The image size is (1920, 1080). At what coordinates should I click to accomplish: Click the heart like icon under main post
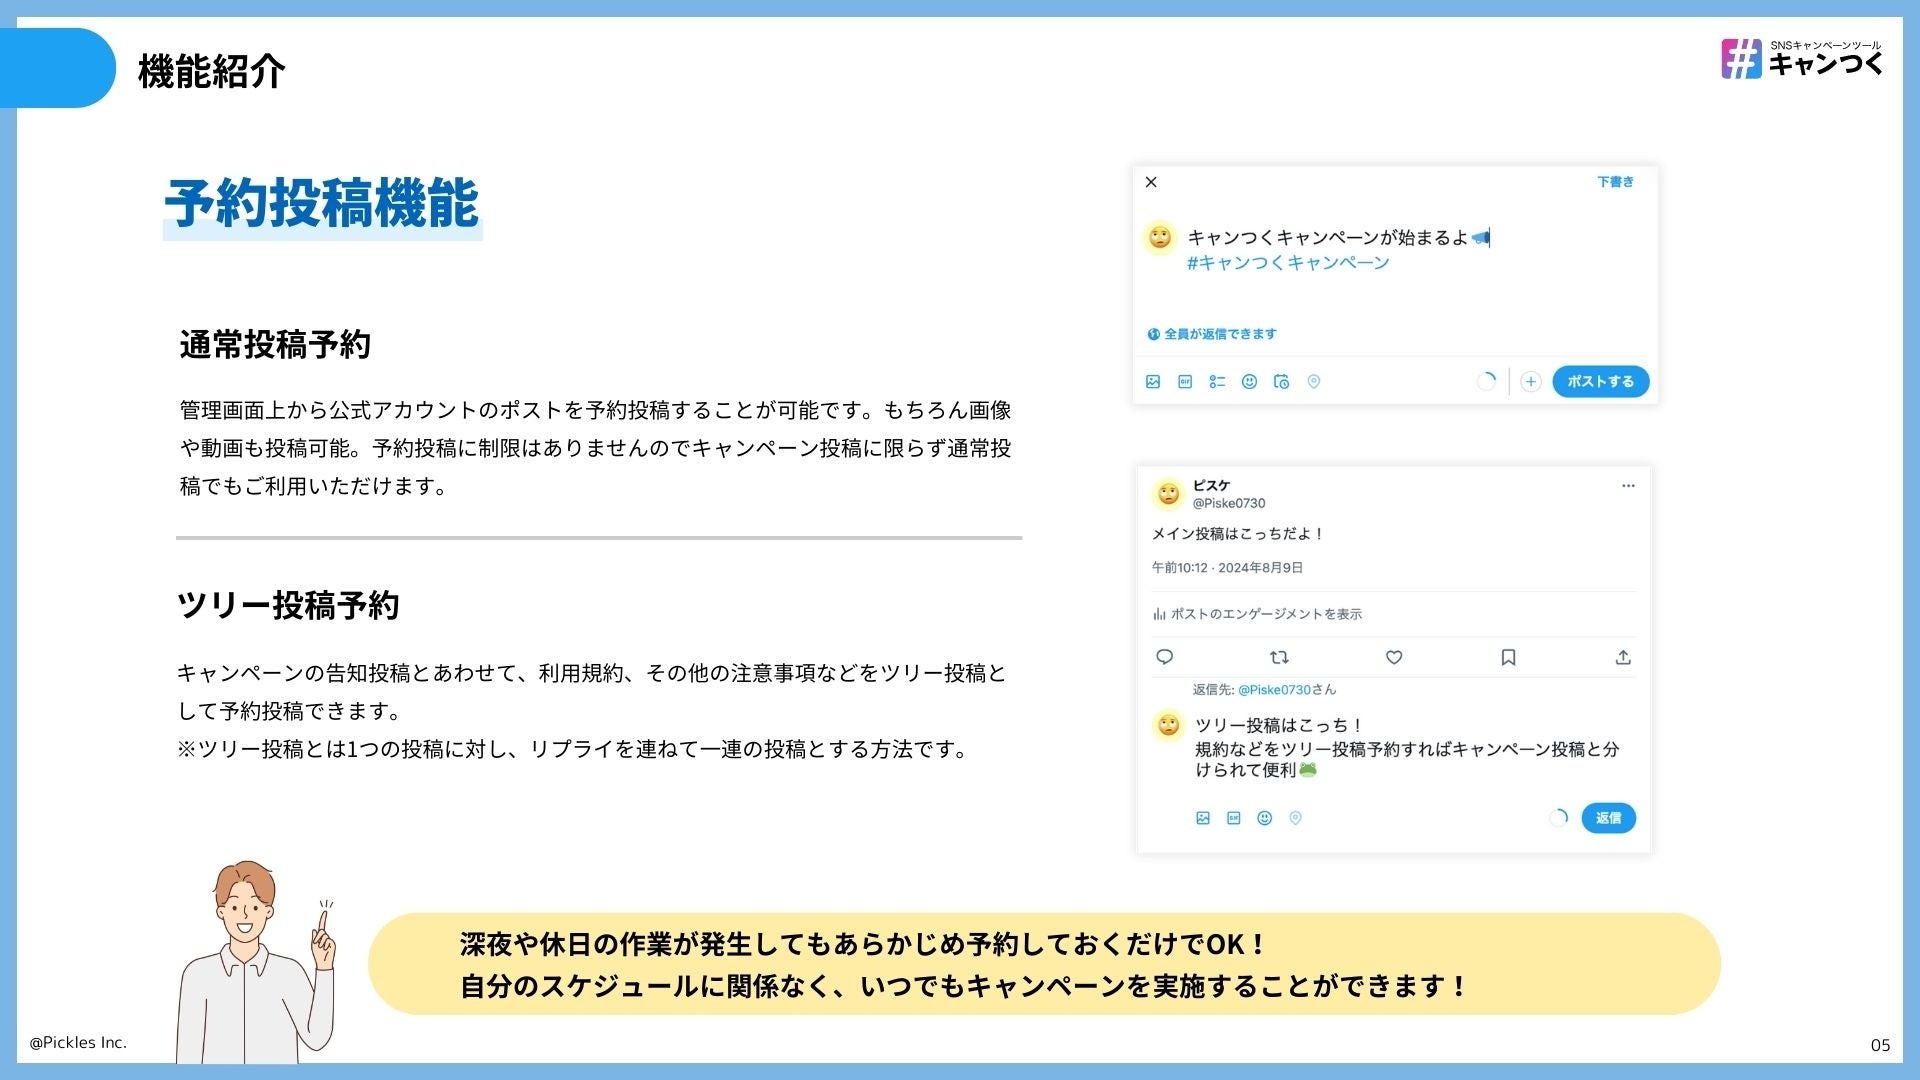1394,657
